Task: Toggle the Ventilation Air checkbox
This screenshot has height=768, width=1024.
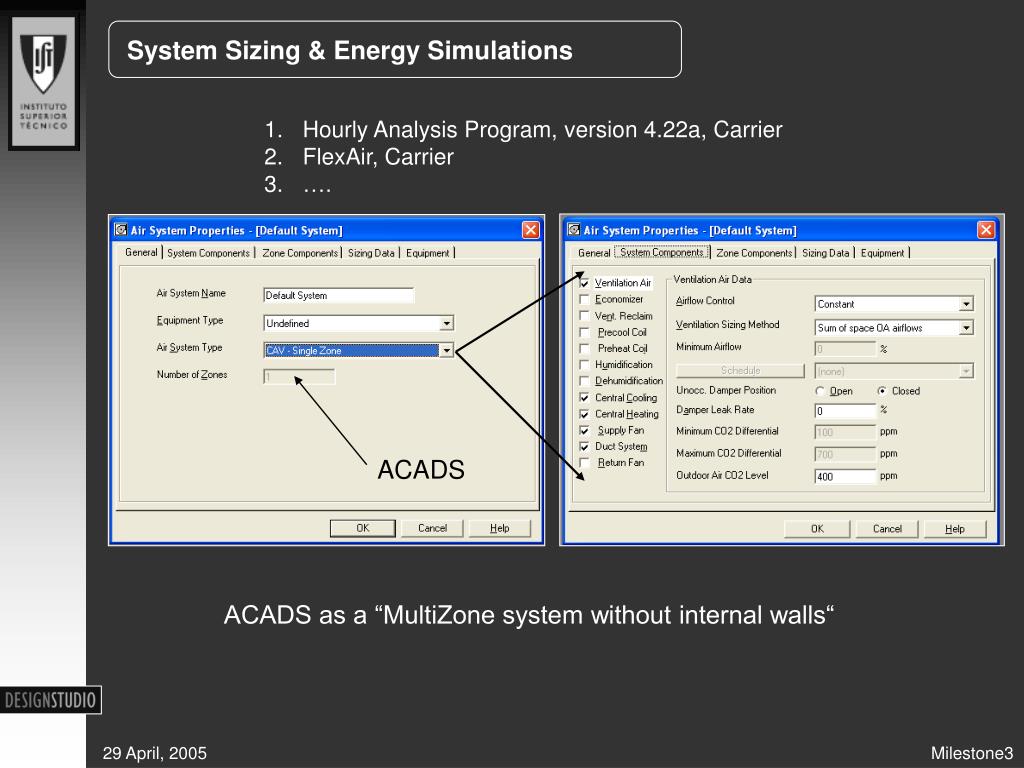Action: pyautogui.click(x=584, y=283)
